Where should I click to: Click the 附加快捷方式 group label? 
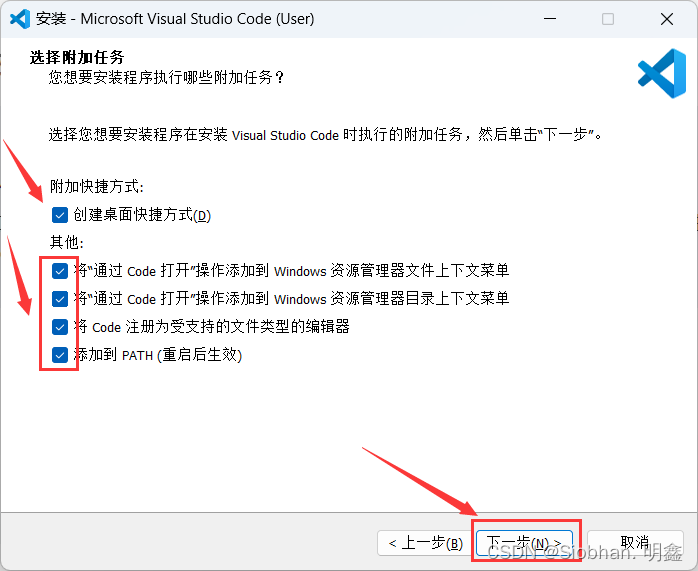[97, 187]
